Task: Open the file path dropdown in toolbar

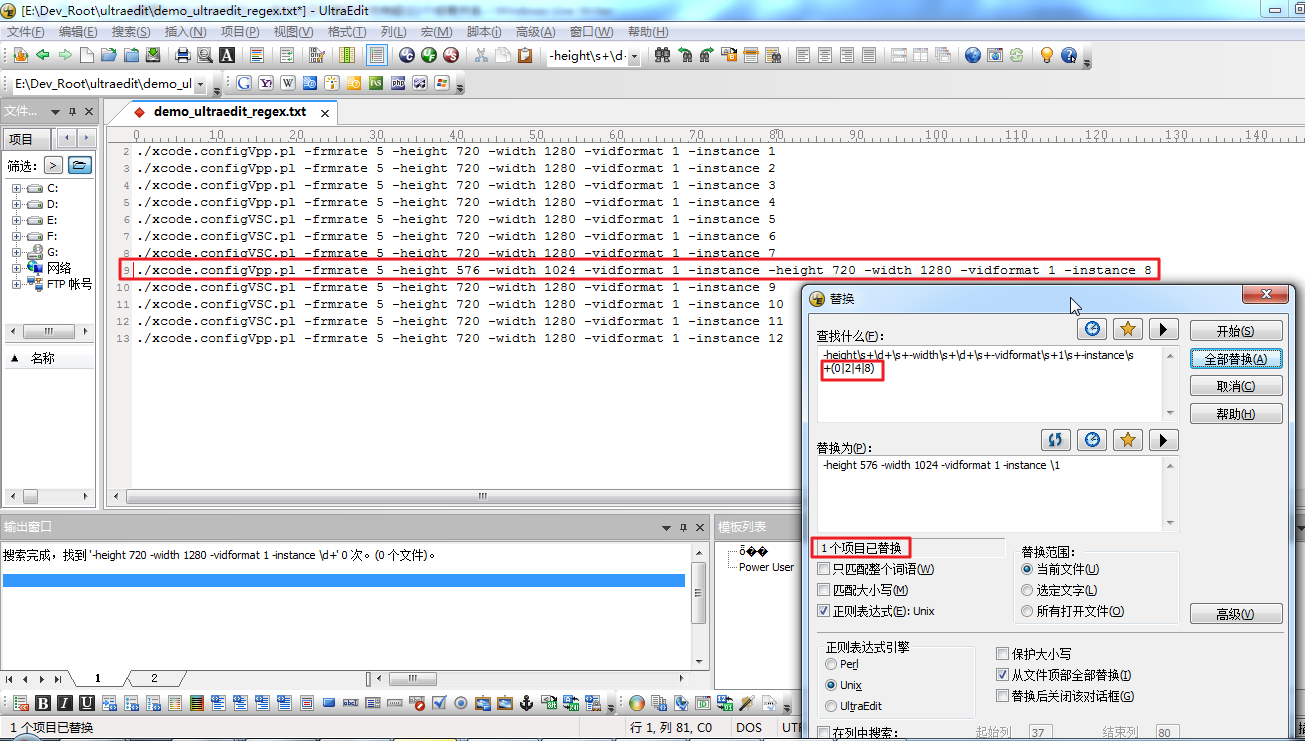Action: pos(200,84)
